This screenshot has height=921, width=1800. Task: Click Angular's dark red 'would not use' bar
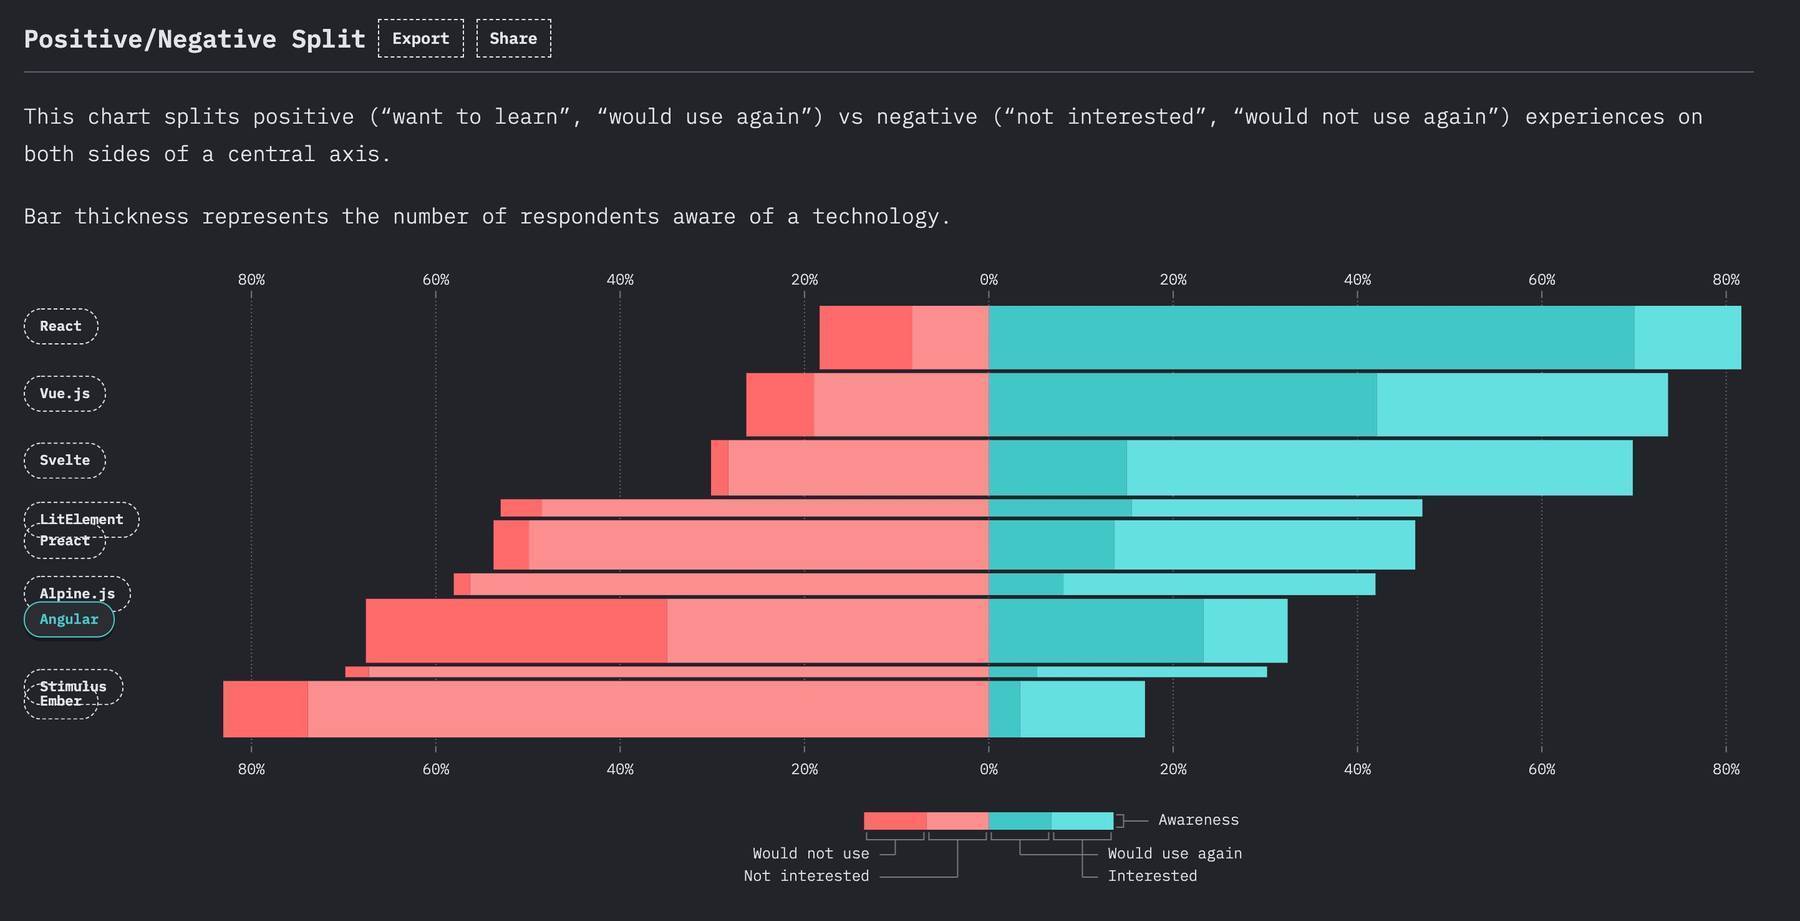516,631
